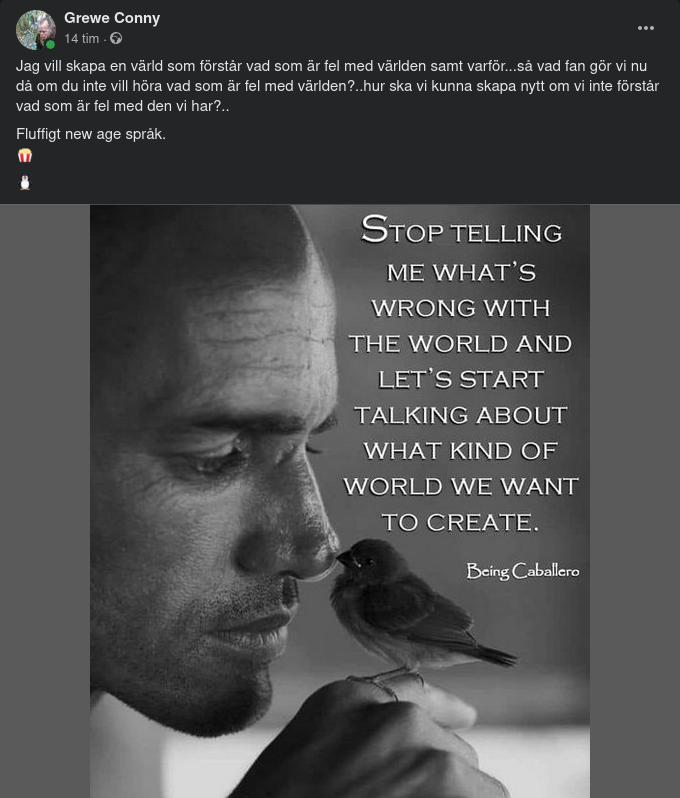Click the public globe privacy icon
The width and height of the screenshot is (680, 798).
coord(116,39)
